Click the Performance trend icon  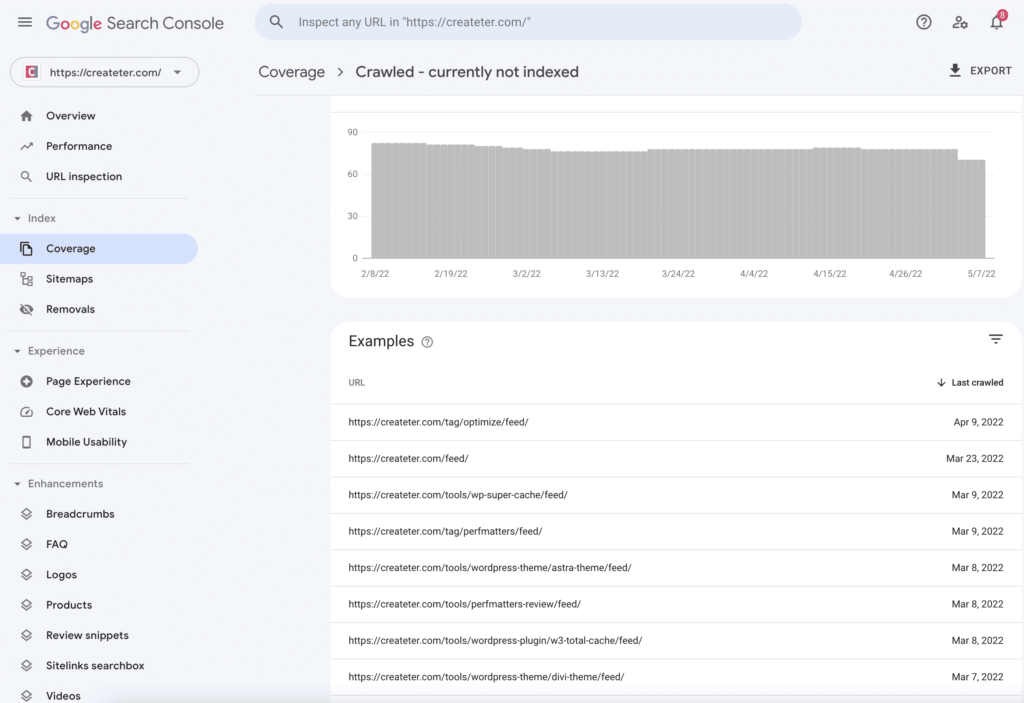point(26,146)
